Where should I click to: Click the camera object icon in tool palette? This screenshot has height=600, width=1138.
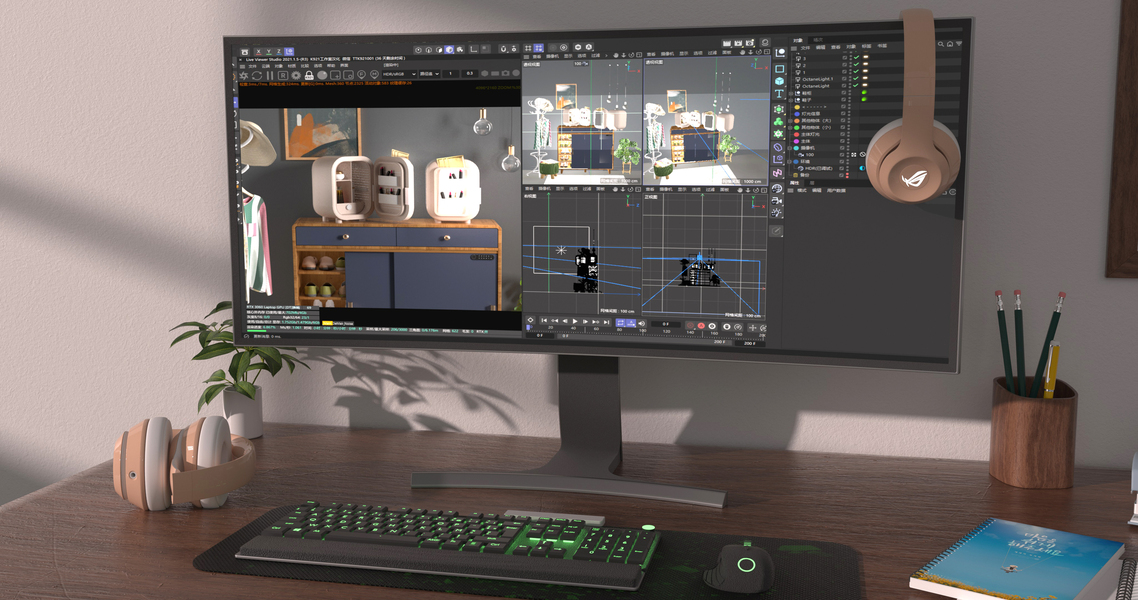click(x=777, y=200)
